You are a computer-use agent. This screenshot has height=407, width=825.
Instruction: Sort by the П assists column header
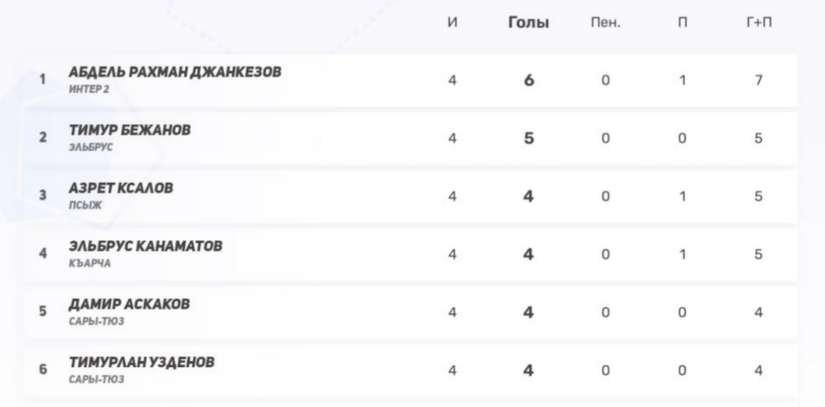[x=682, y=23]
